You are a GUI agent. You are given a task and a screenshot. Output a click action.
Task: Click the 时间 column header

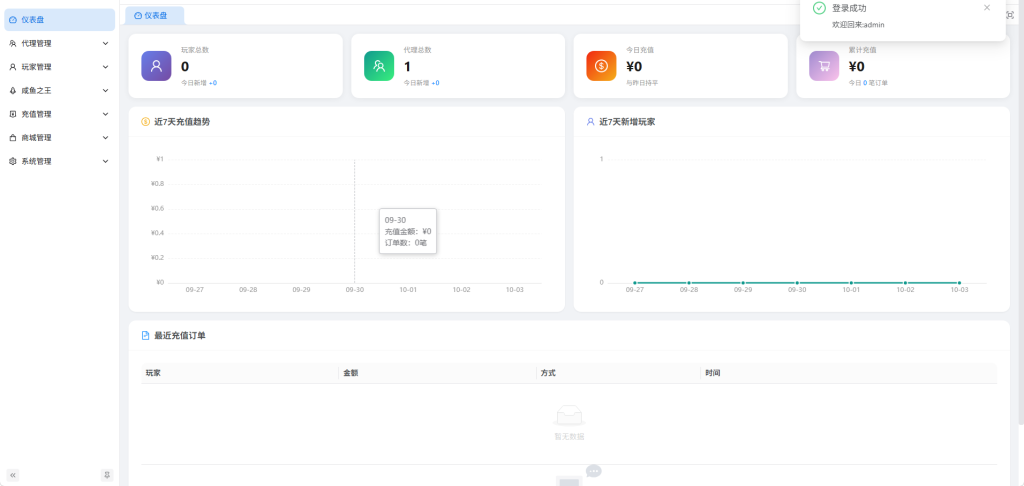point(712,373)
